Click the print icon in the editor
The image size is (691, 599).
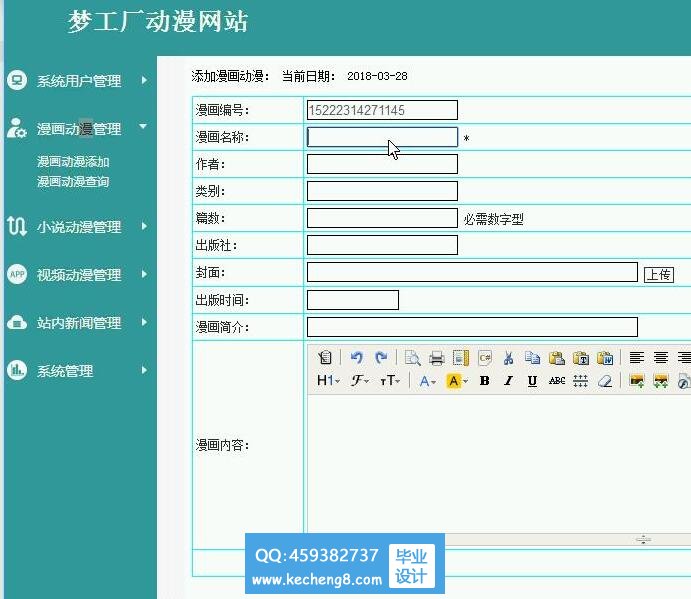(x=437, y=357)
